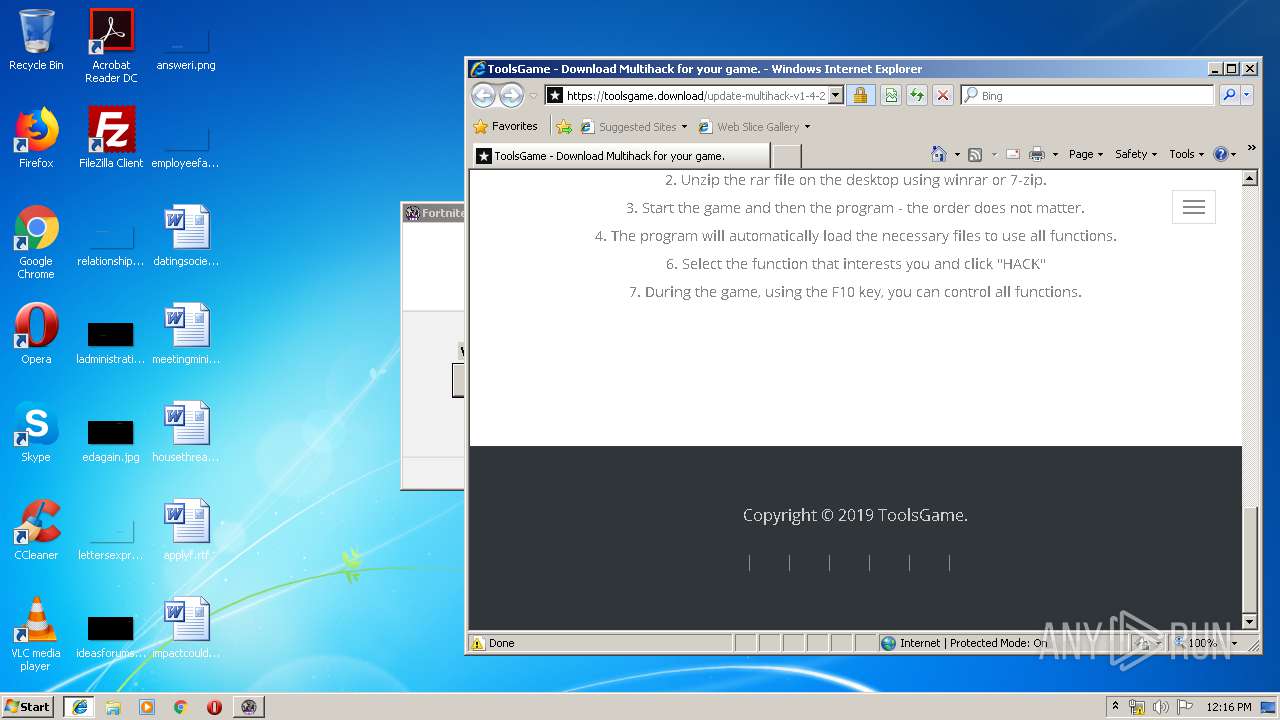
Task: Select the answeri.png desktop file
Action: pyautogui.click(x=186, y=46)
